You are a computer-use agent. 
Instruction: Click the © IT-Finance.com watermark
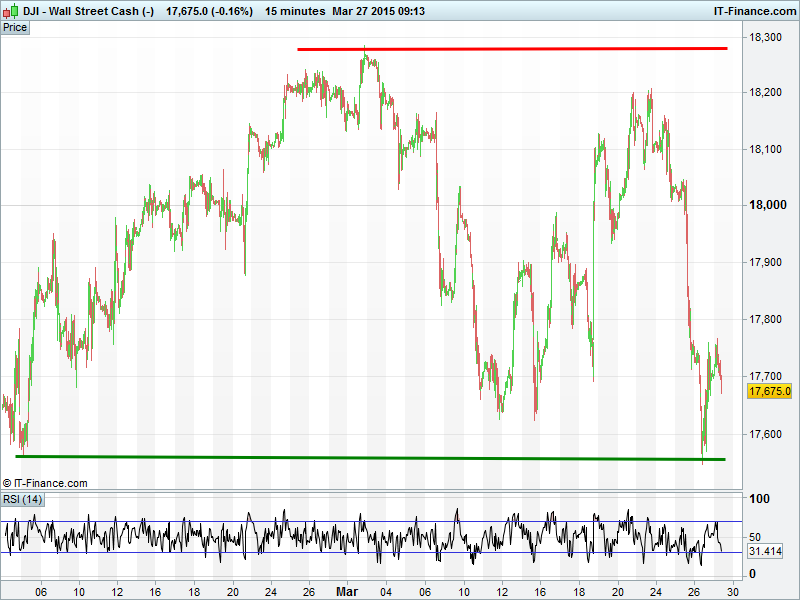(x=45, y=483)
